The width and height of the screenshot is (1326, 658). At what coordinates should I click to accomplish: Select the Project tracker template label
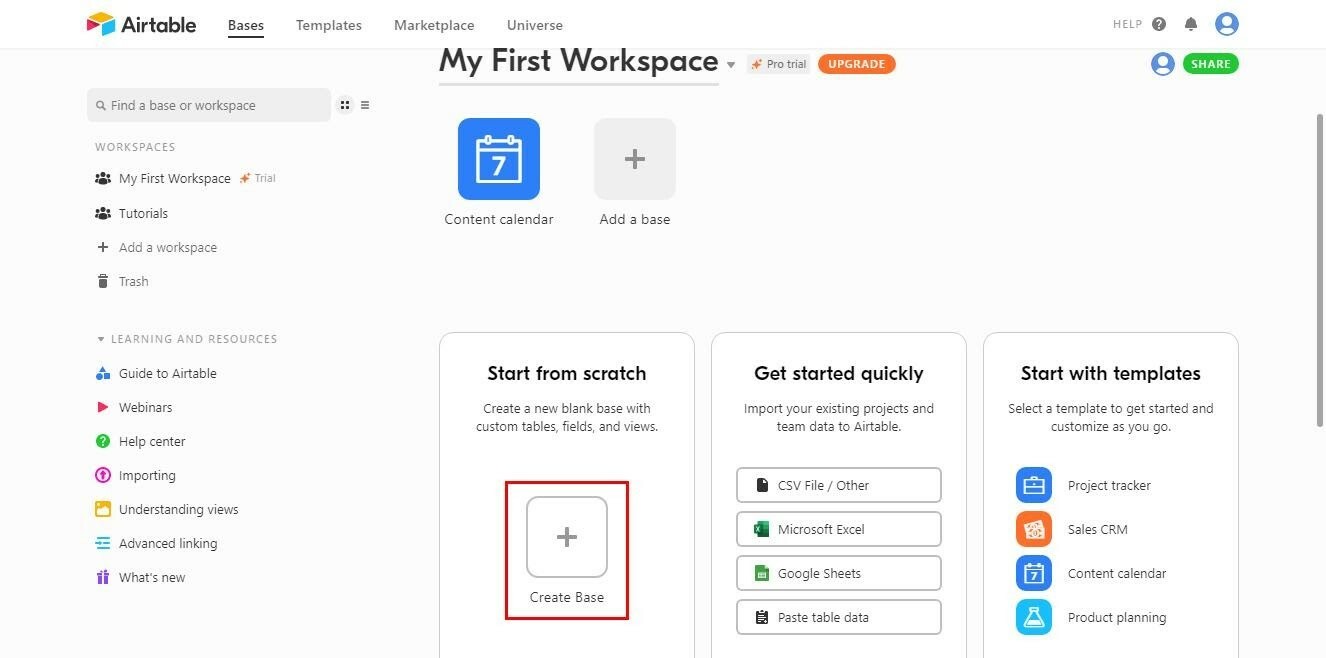[x=1109, y=485]
